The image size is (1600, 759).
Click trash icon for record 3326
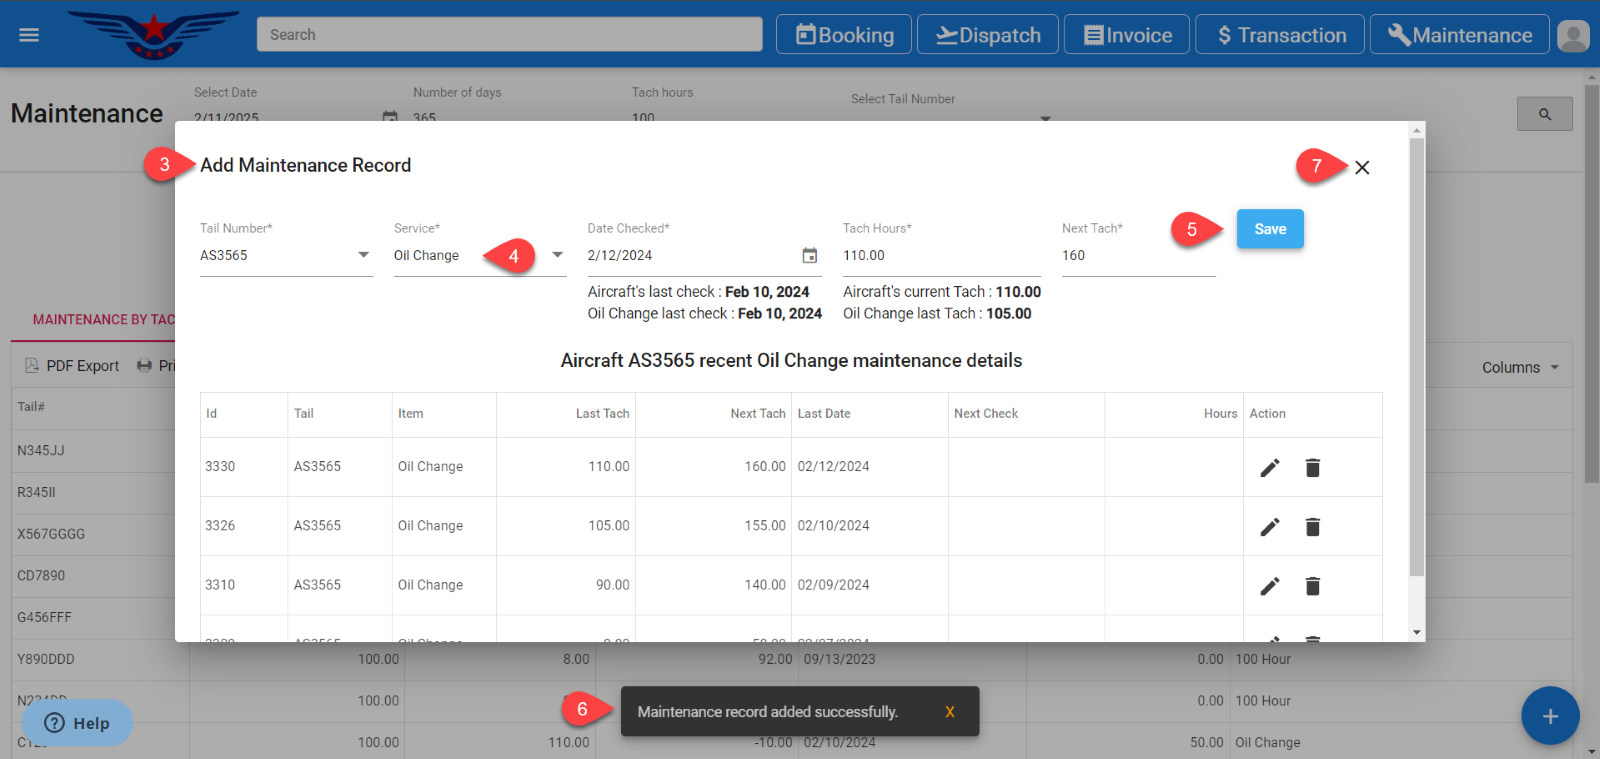1312,527
